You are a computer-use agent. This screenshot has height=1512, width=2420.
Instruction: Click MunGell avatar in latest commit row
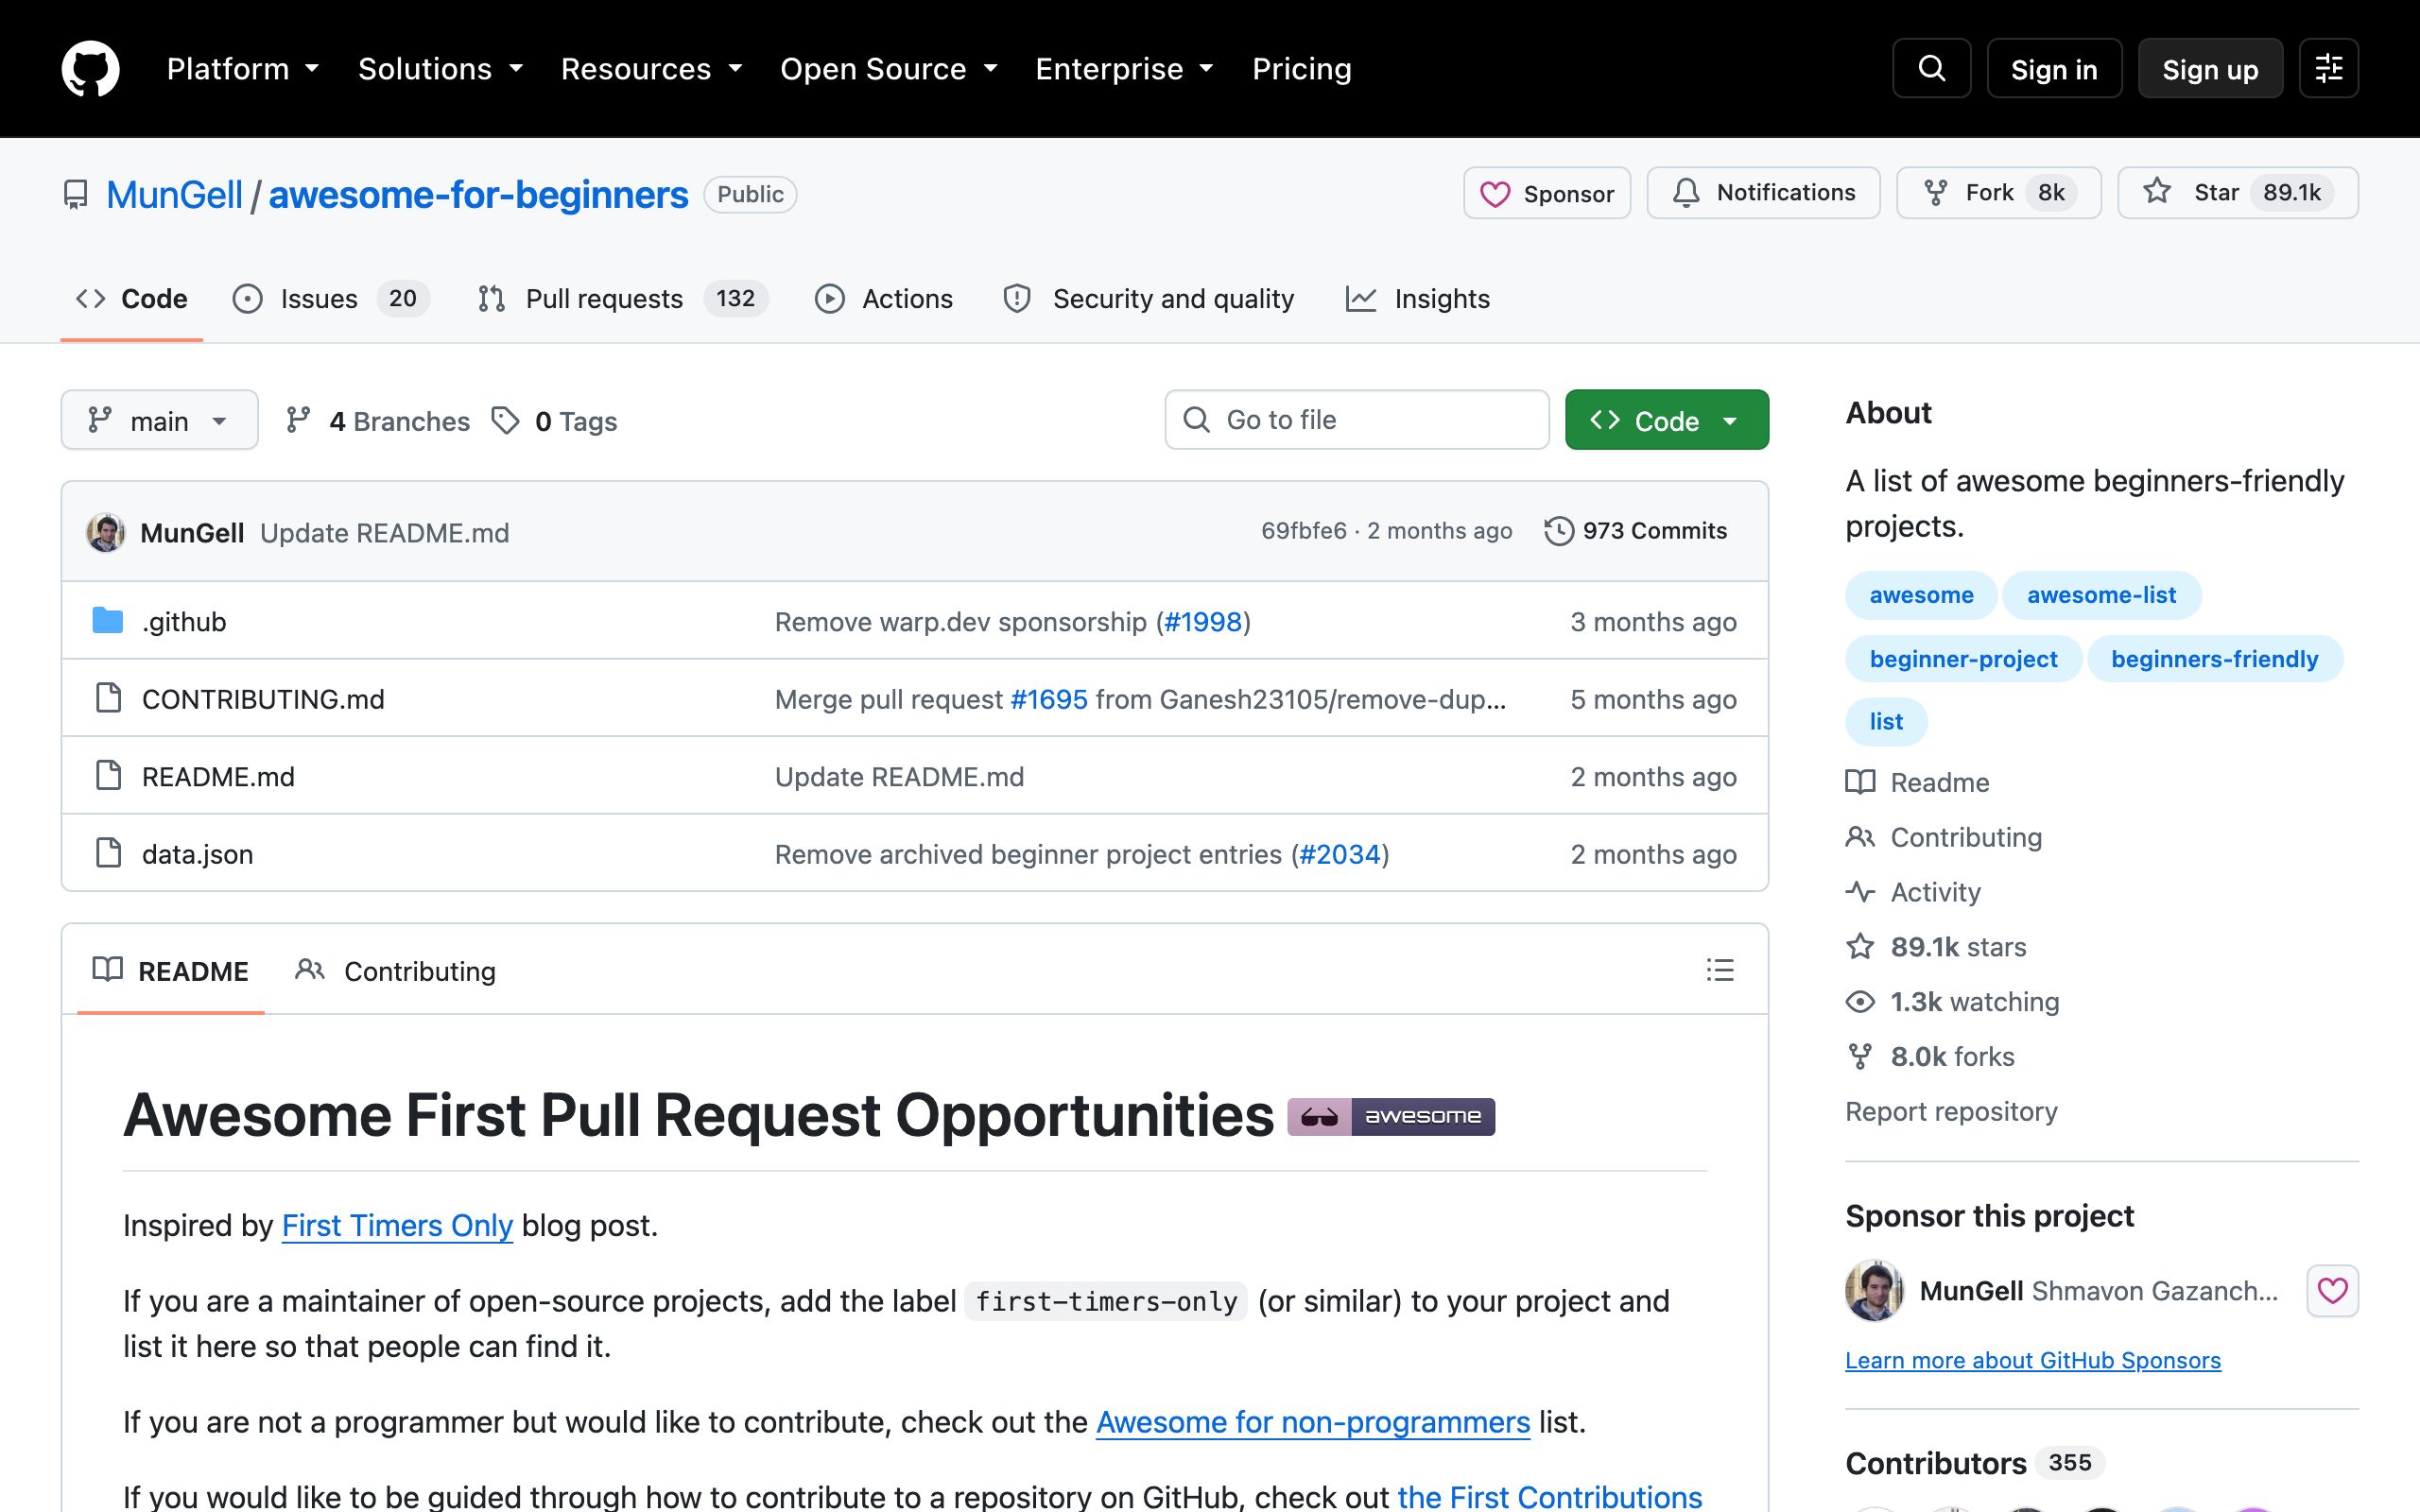coord(105,532)
